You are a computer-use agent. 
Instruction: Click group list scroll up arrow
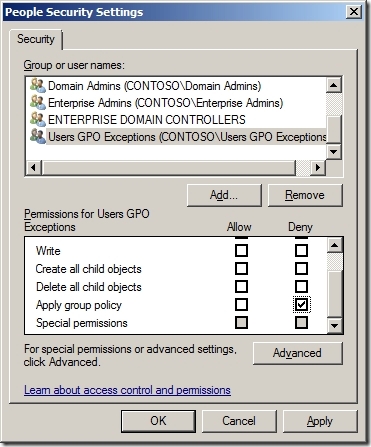point(333,85)
